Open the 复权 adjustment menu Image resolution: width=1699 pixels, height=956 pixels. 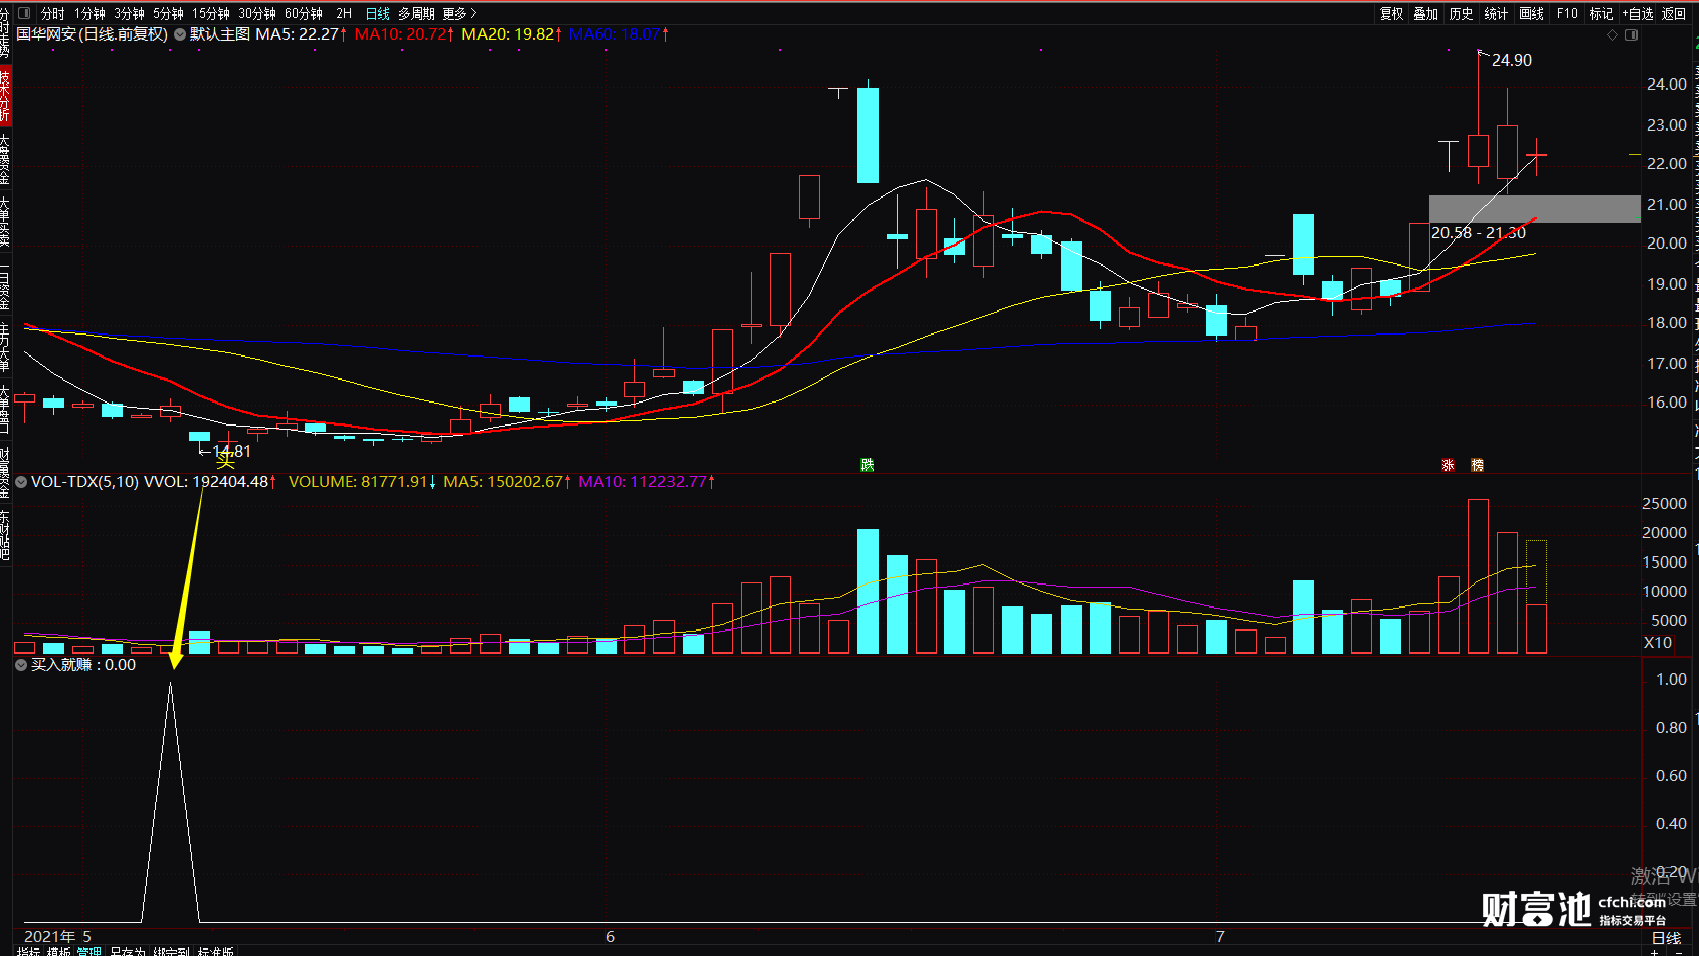coord(1392,14)
